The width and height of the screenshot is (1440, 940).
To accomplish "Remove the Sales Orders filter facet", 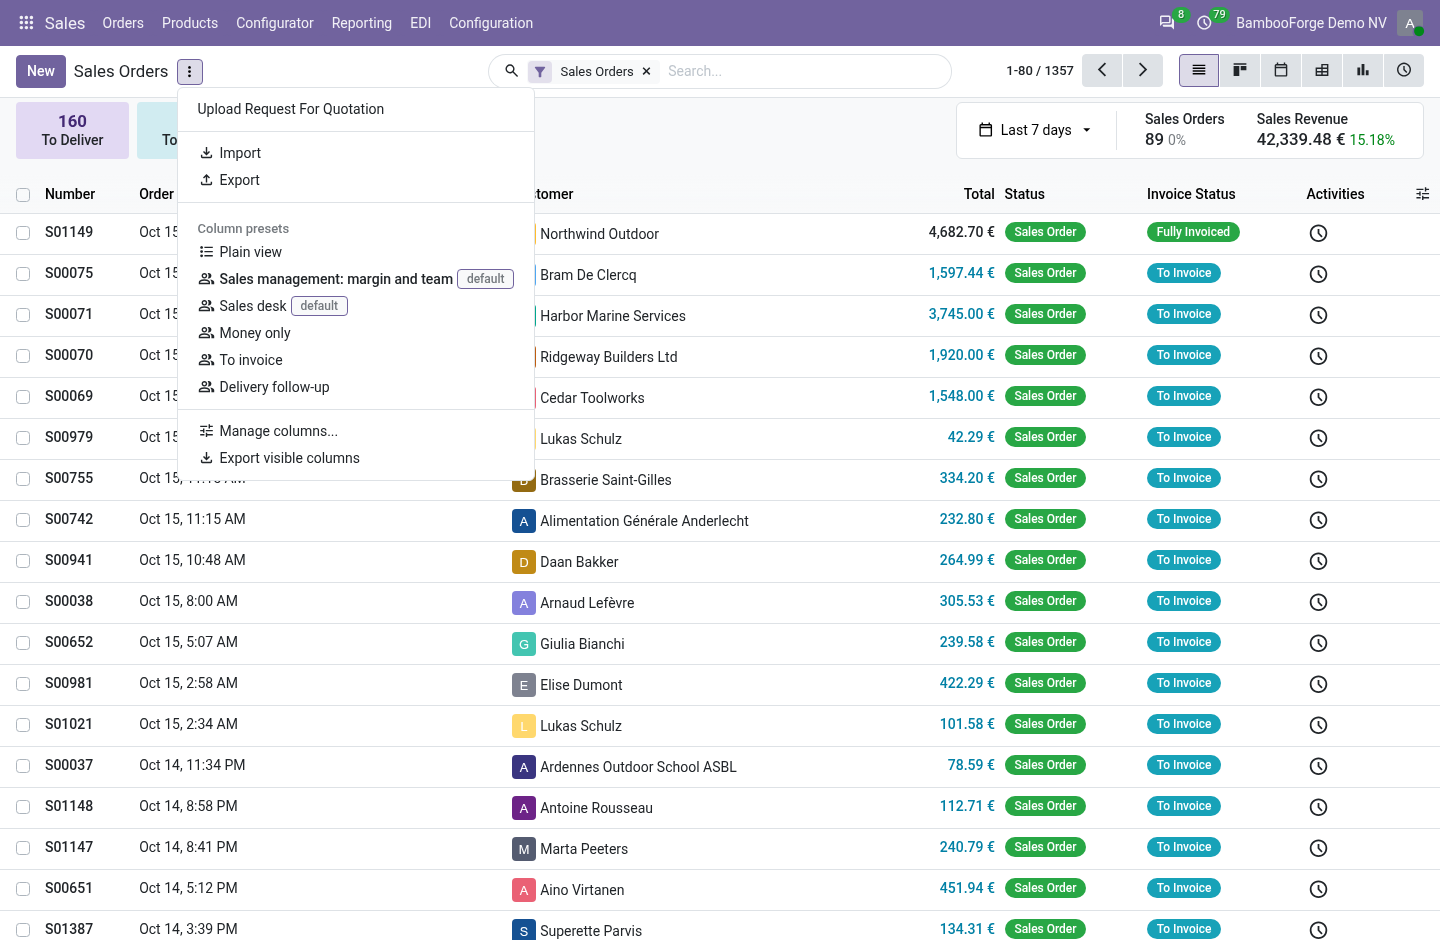I will coord(647,71).
